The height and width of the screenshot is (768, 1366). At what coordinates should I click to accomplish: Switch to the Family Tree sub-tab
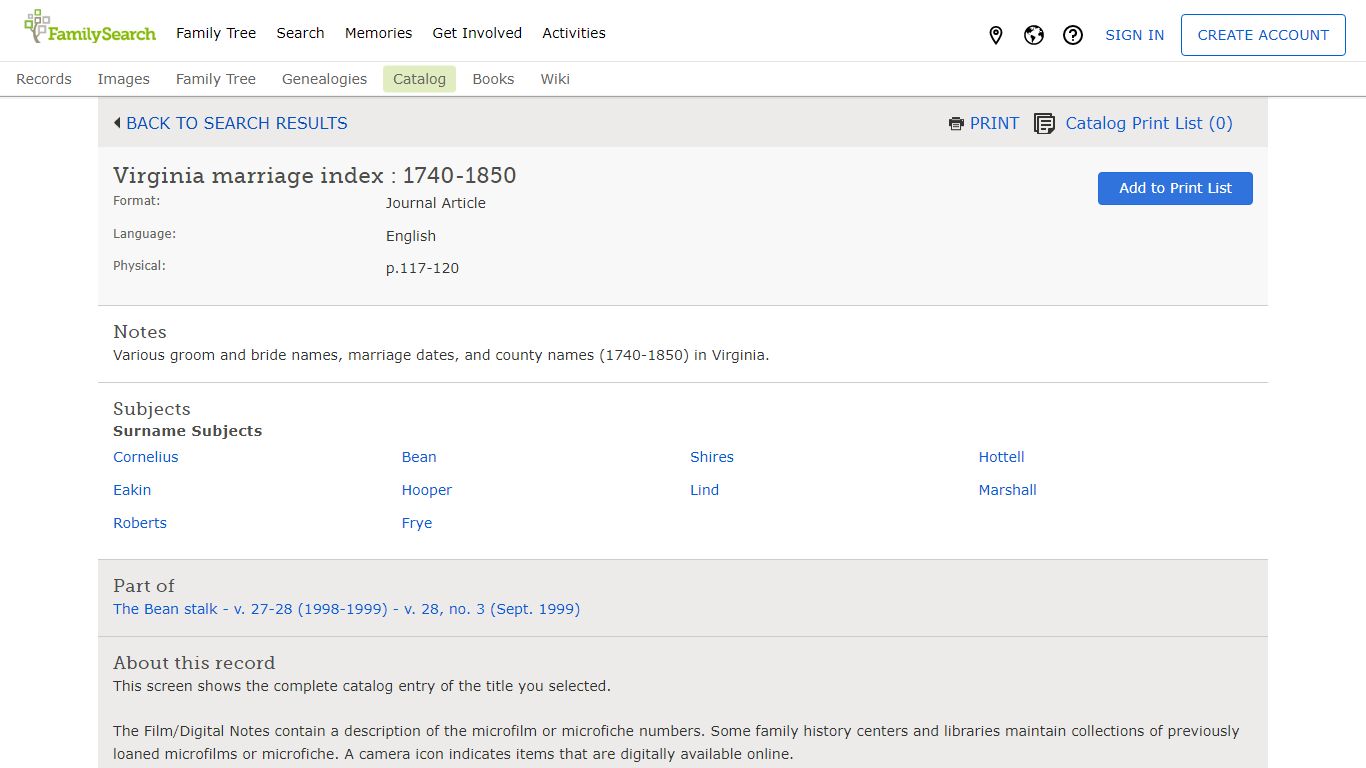(216, 79)
